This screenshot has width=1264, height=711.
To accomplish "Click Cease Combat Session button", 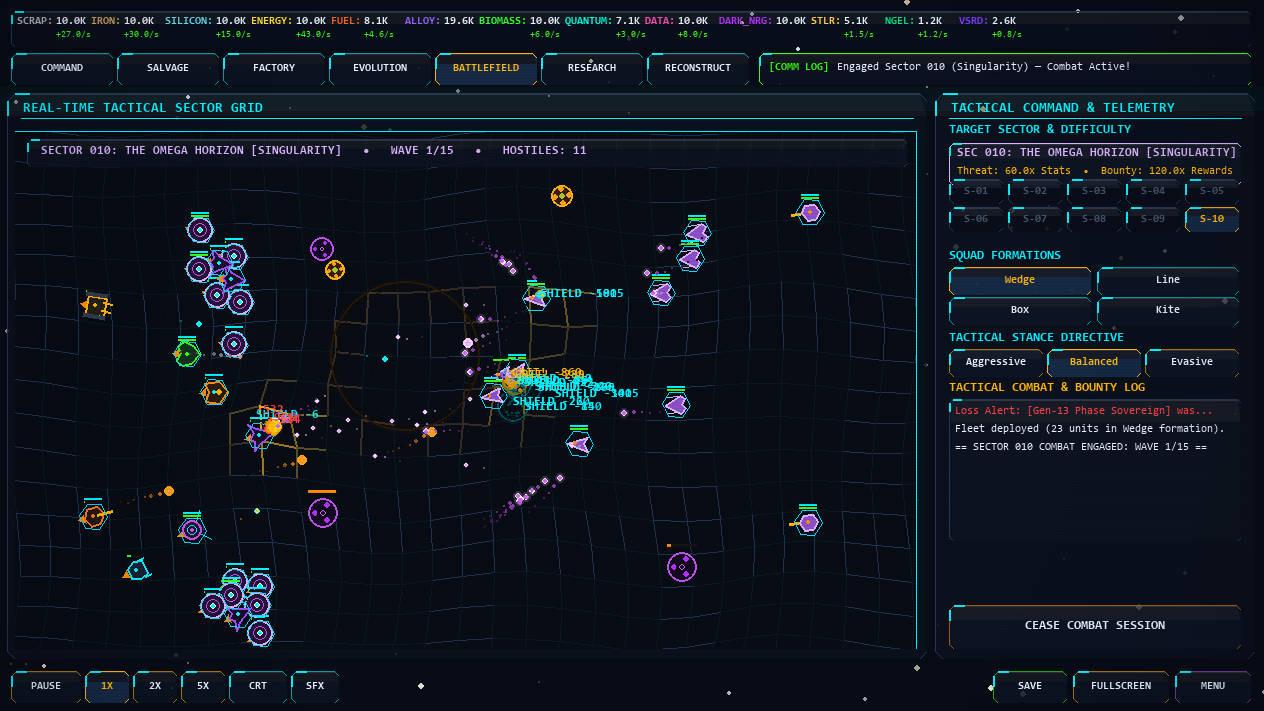I will (1095, 626).
